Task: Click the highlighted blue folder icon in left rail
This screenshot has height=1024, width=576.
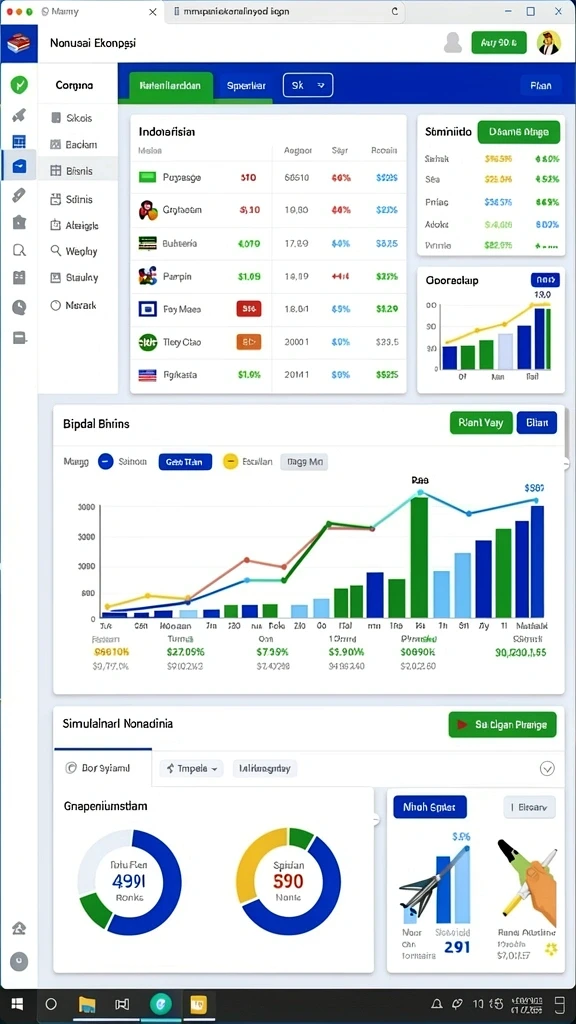Action: (x=19, y=167)
